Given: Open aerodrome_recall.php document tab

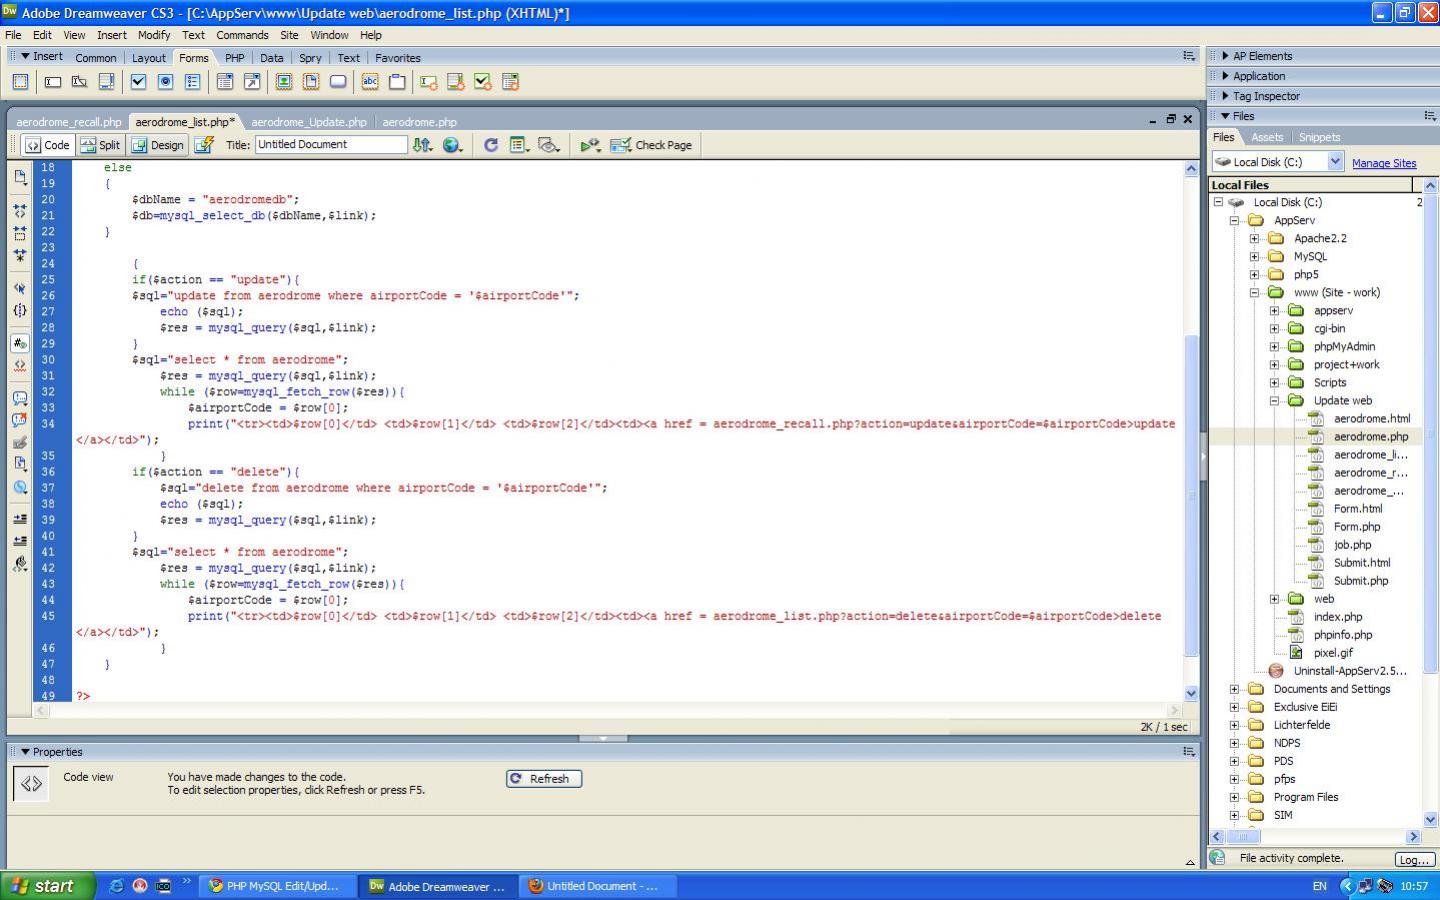Looking at the screenshot, I should pyautogui.click(x=69, y=122).
